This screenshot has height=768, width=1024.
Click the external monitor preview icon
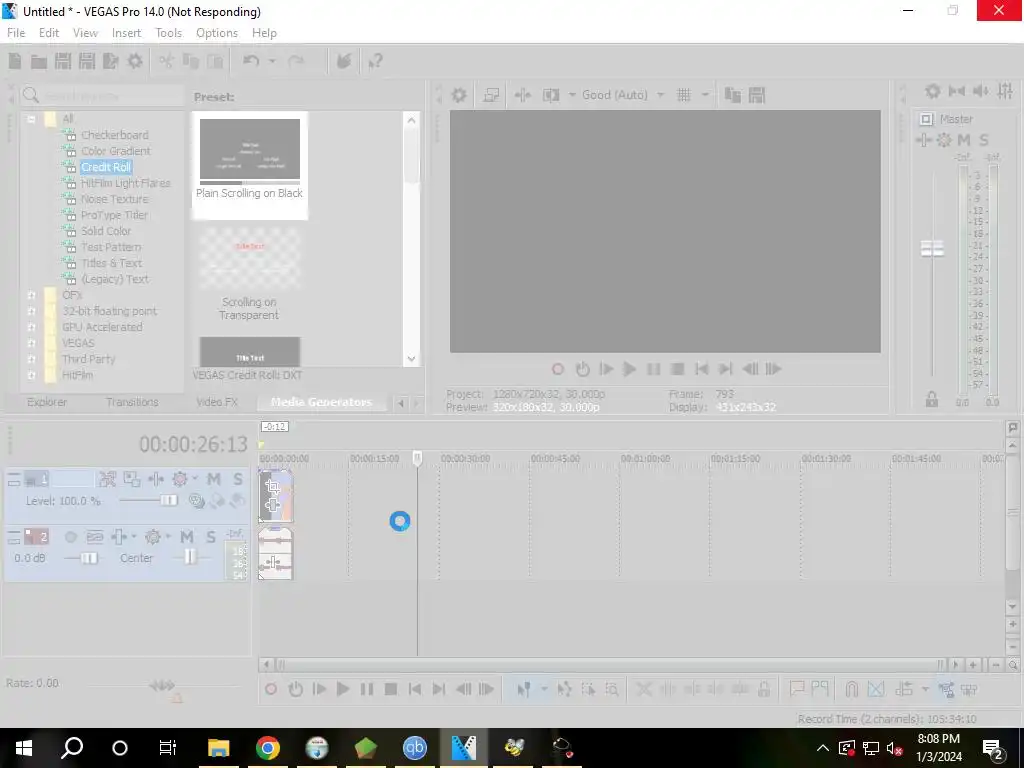[x=490, y=95]
